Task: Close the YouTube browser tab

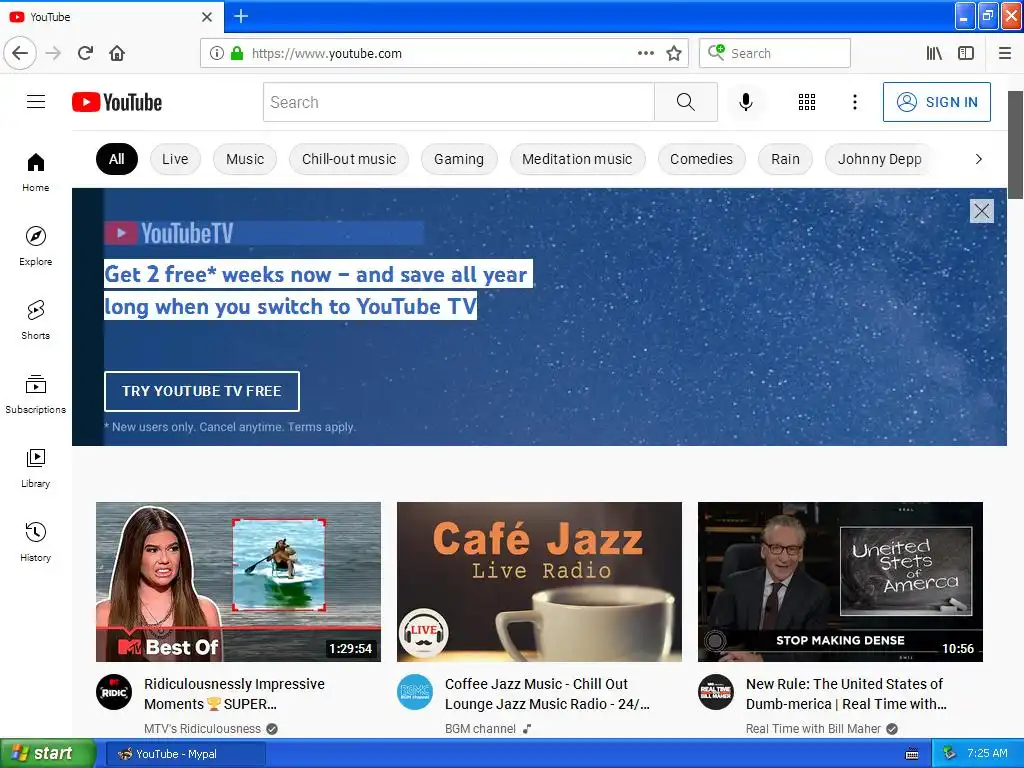Action: coord(207,16)
